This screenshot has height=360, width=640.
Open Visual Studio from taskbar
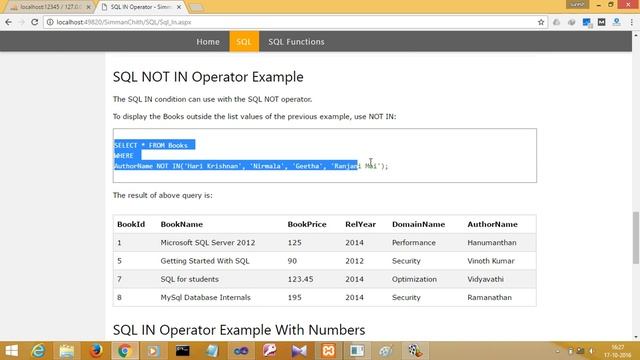tap(299, 351)
